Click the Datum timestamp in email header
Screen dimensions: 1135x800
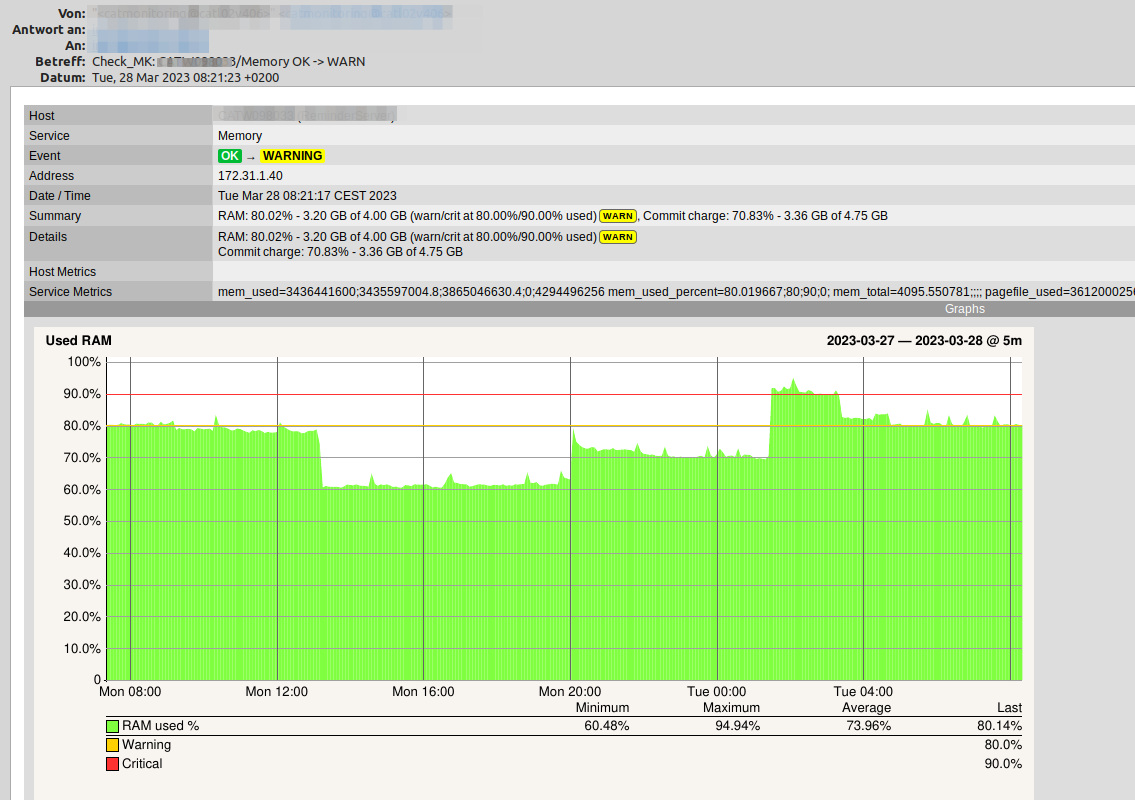[185, 77]
